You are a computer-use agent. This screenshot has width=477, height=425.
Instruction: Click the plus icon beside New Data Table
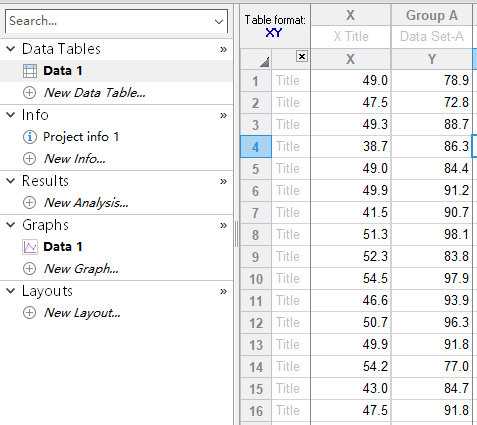[x=29, y=93]
